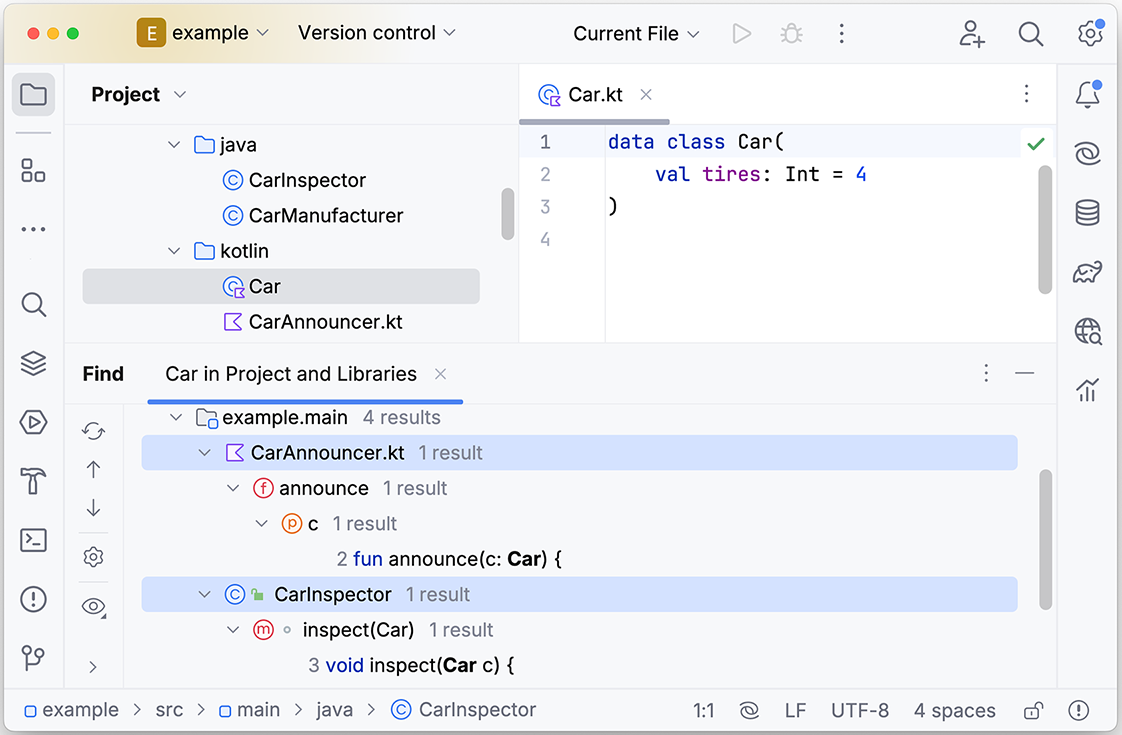Toggle the preview usages eye icon
This screenshot has height=735, width=1122.
point(93,607)
